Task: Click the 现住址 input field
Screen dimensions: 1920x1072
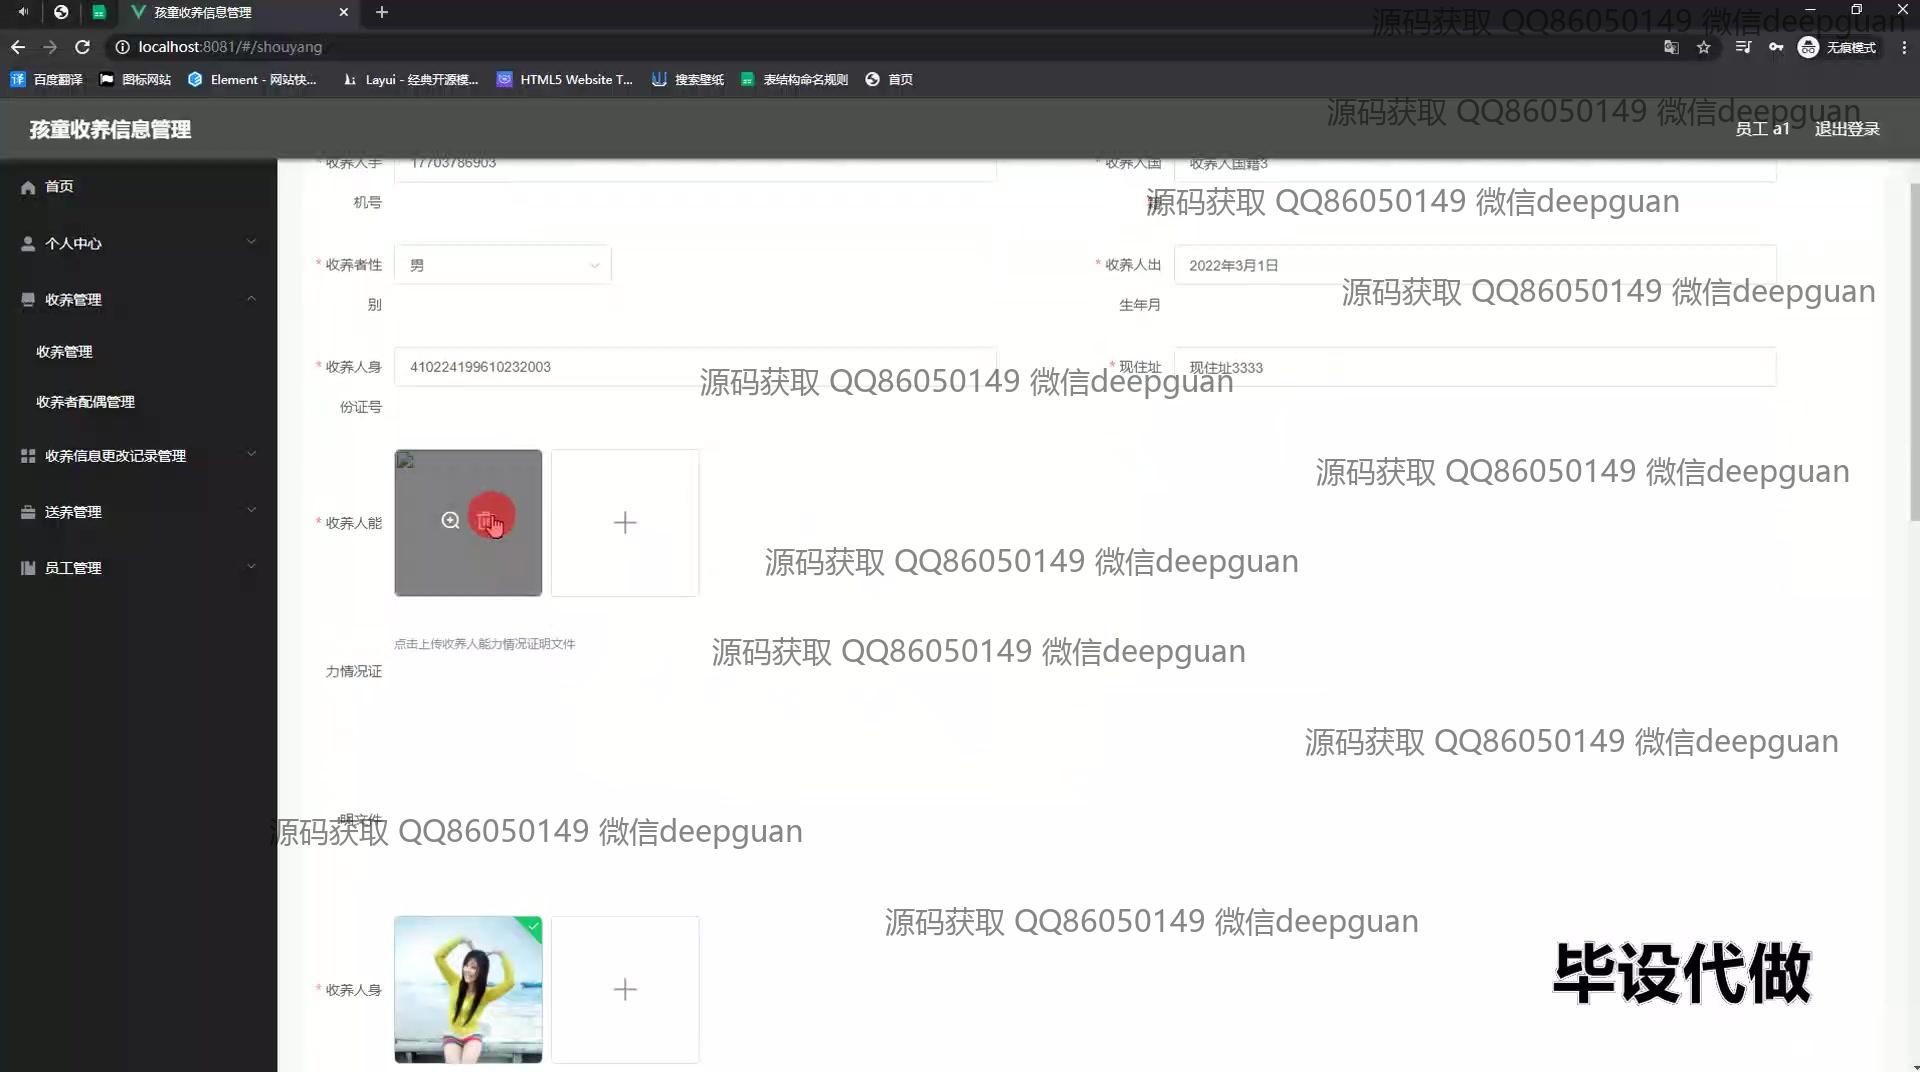Action: [x=1475, y=367]
